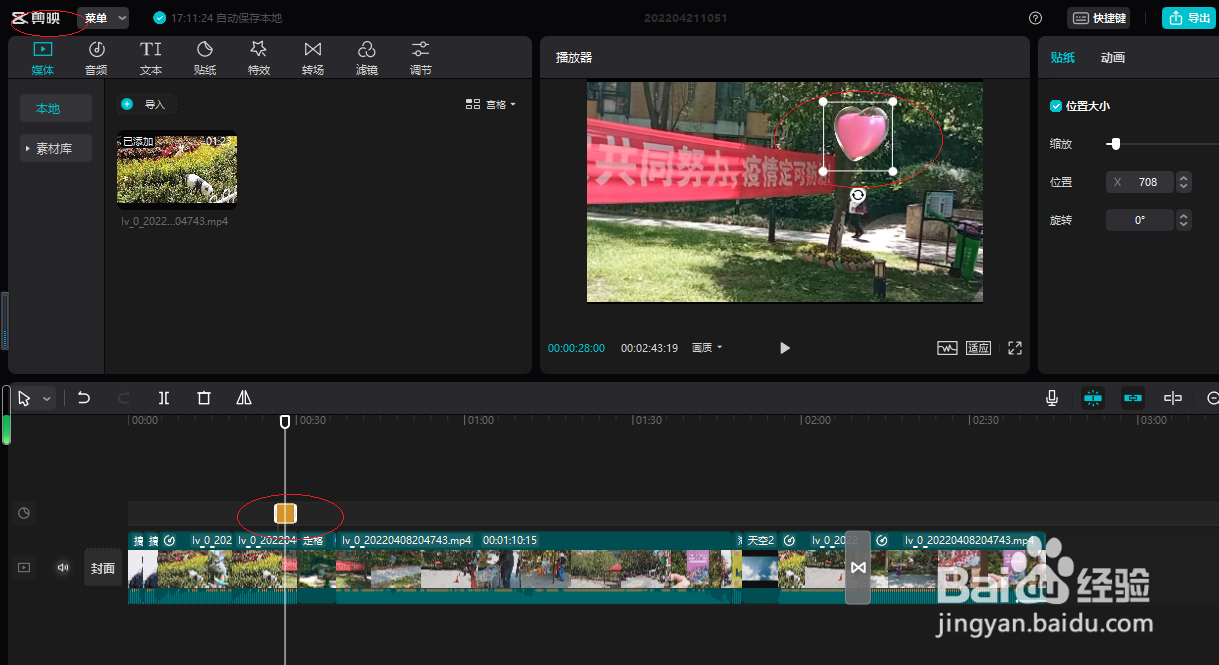
Task: Click the 导出 (Export) button
Action: point(1189,17)
